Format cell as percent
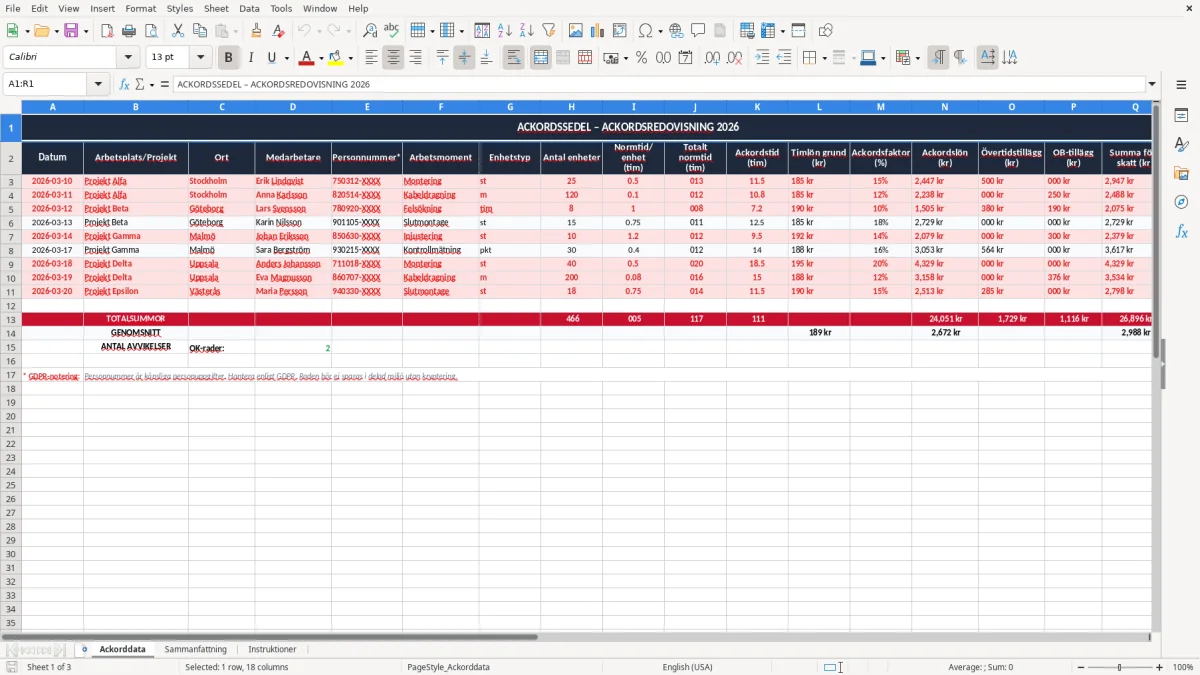The image size is (1200, 675). 641,58
